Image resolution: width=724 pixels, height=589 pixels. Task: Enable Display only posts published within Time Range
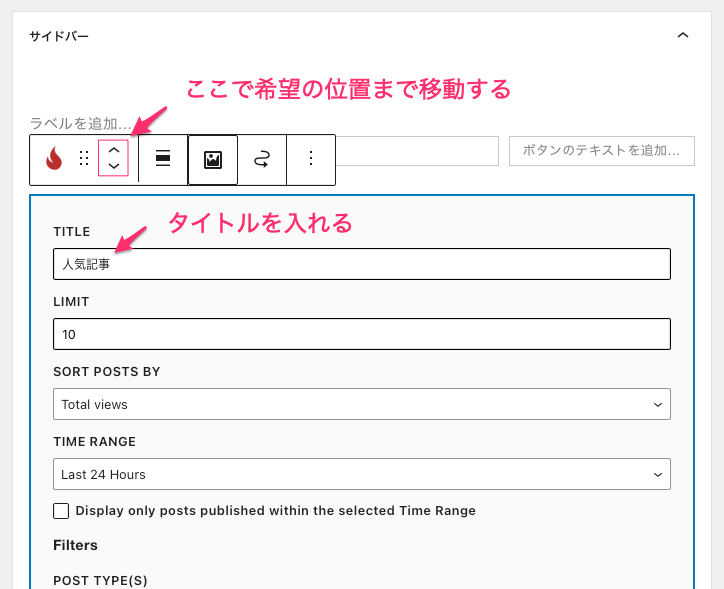click(x=62, y=511)
